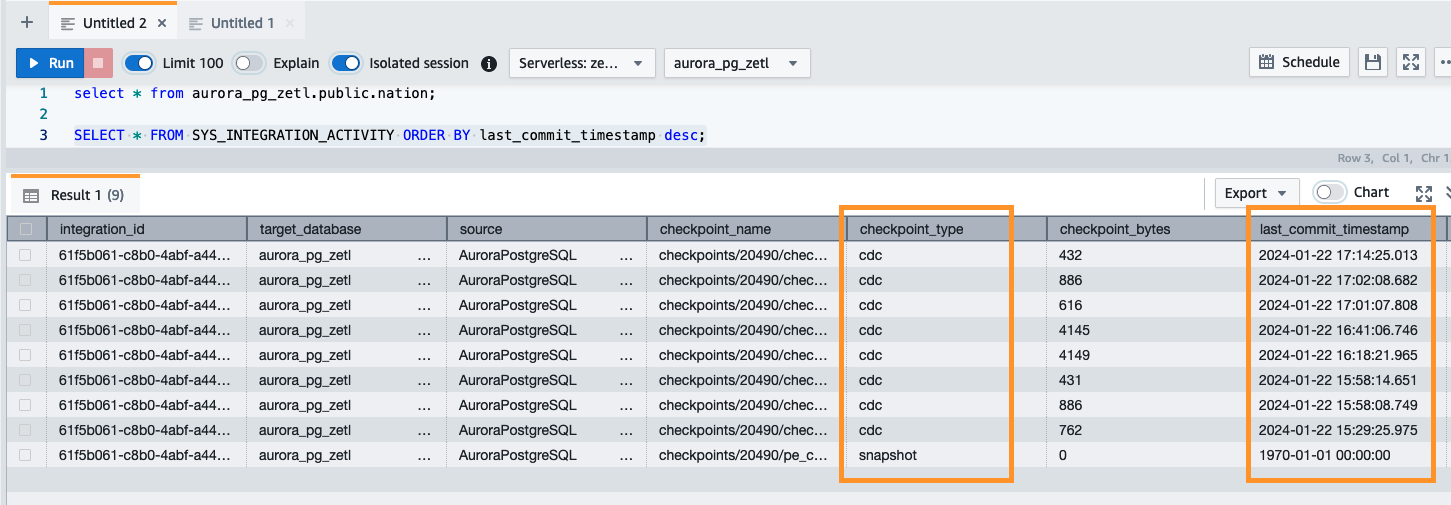Turn off the Isolated session toggle
Viewport: 1451px width, 505px height.
coord(346,63)
